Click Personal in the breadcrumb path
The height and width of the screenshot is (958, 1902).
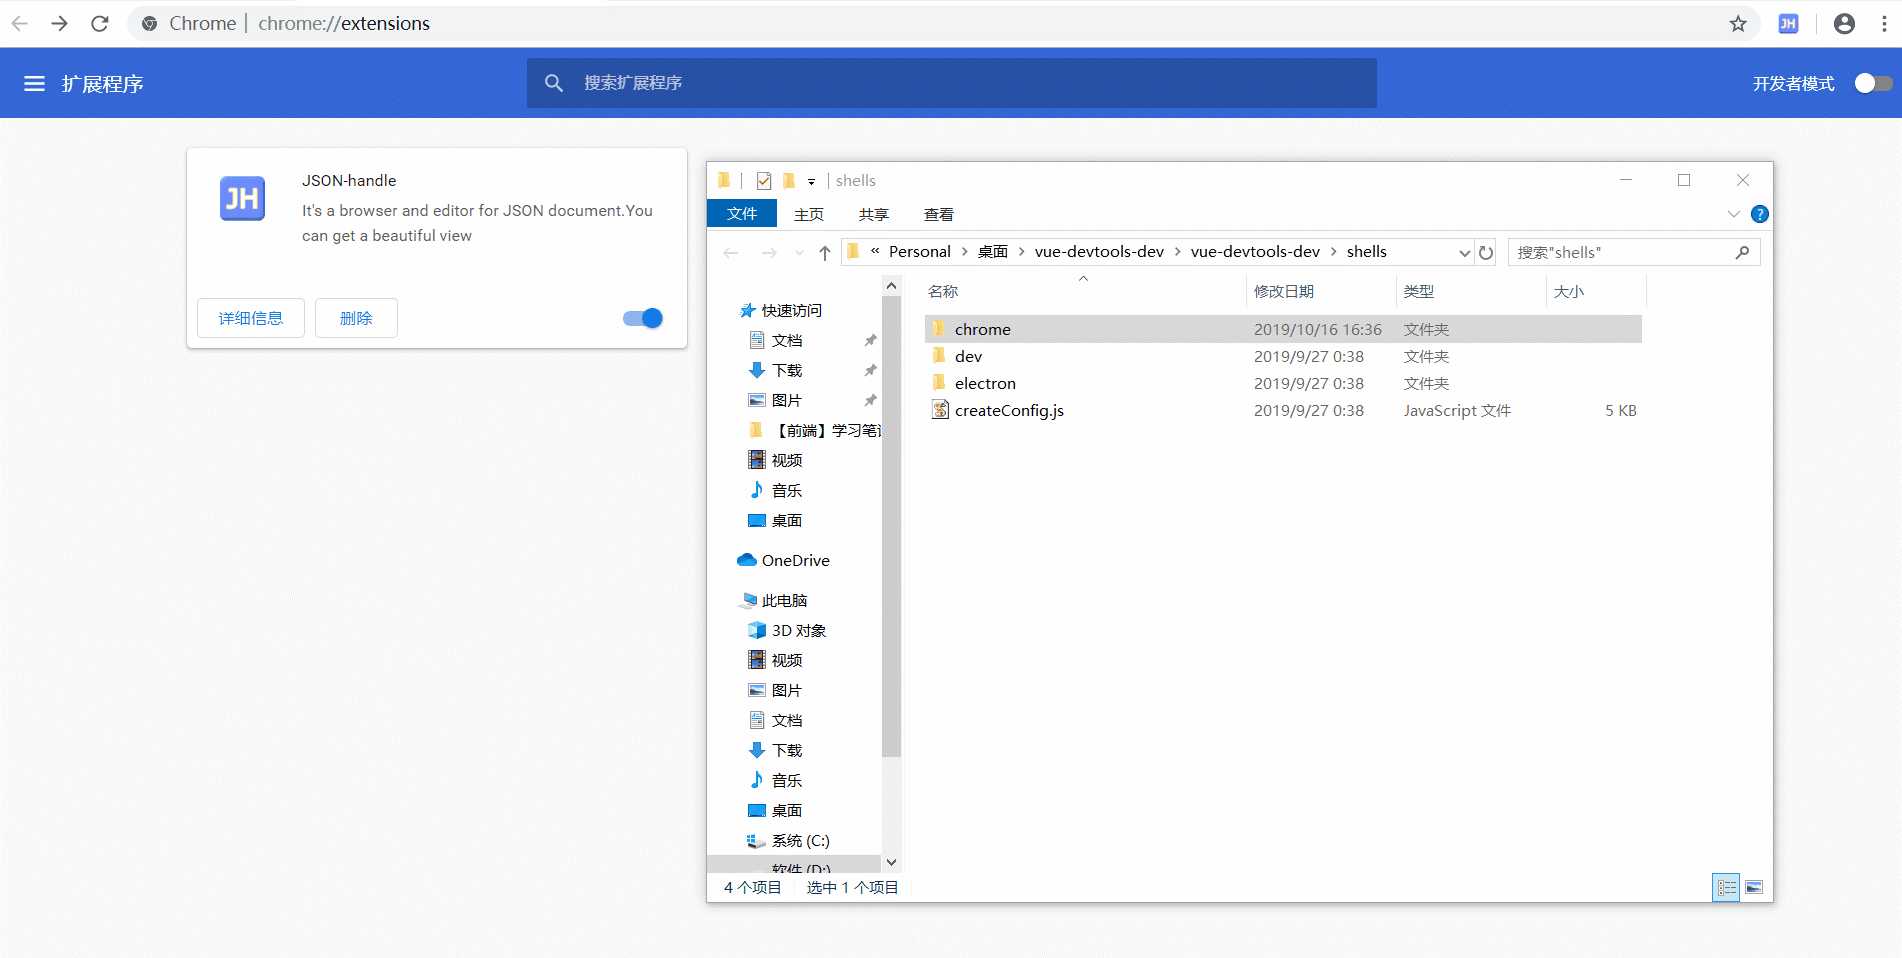[920, 252]
